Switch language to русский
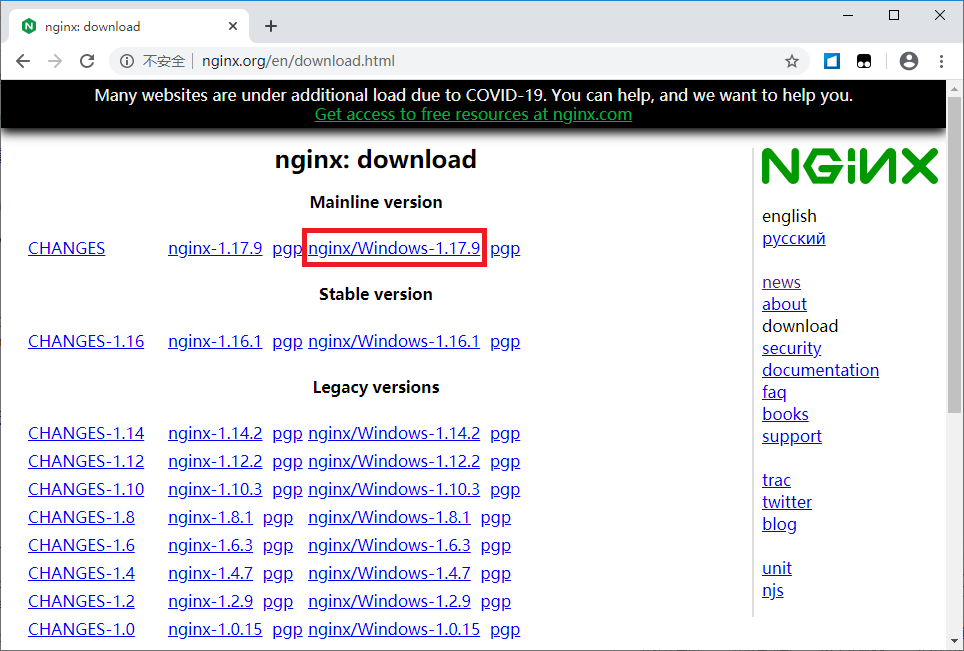The width and height of the screenshot is (964, 651). click(x=793, y=238)
